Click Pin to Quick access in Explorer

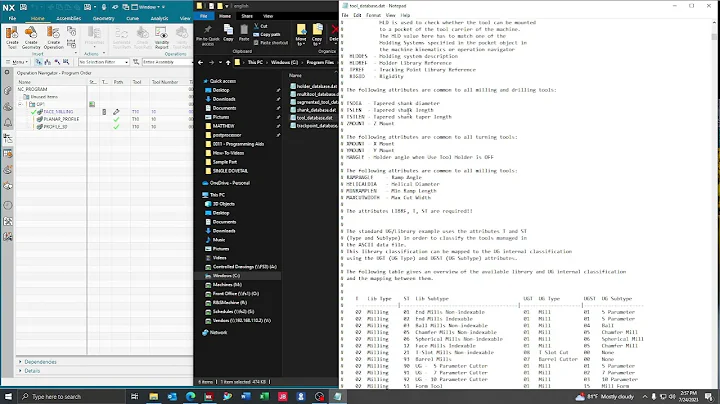click(208, 35)
